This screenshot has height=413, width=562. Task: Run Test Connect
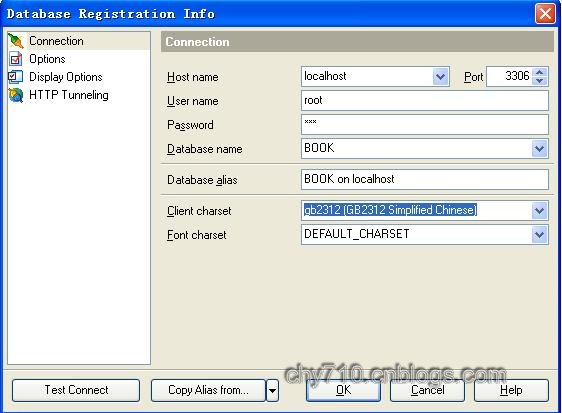click(76, 390)
